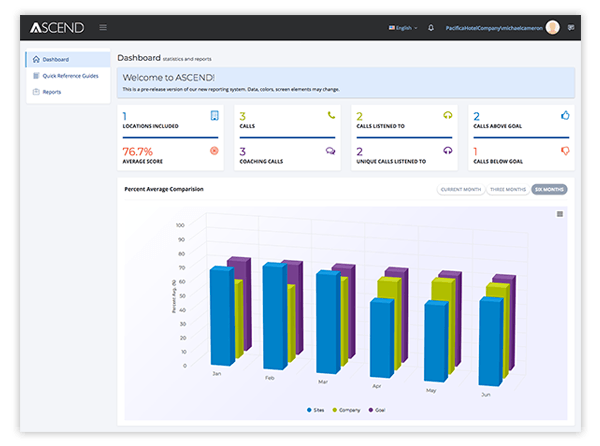
Task: Click the user avatar picture
Action: (553, 28)
